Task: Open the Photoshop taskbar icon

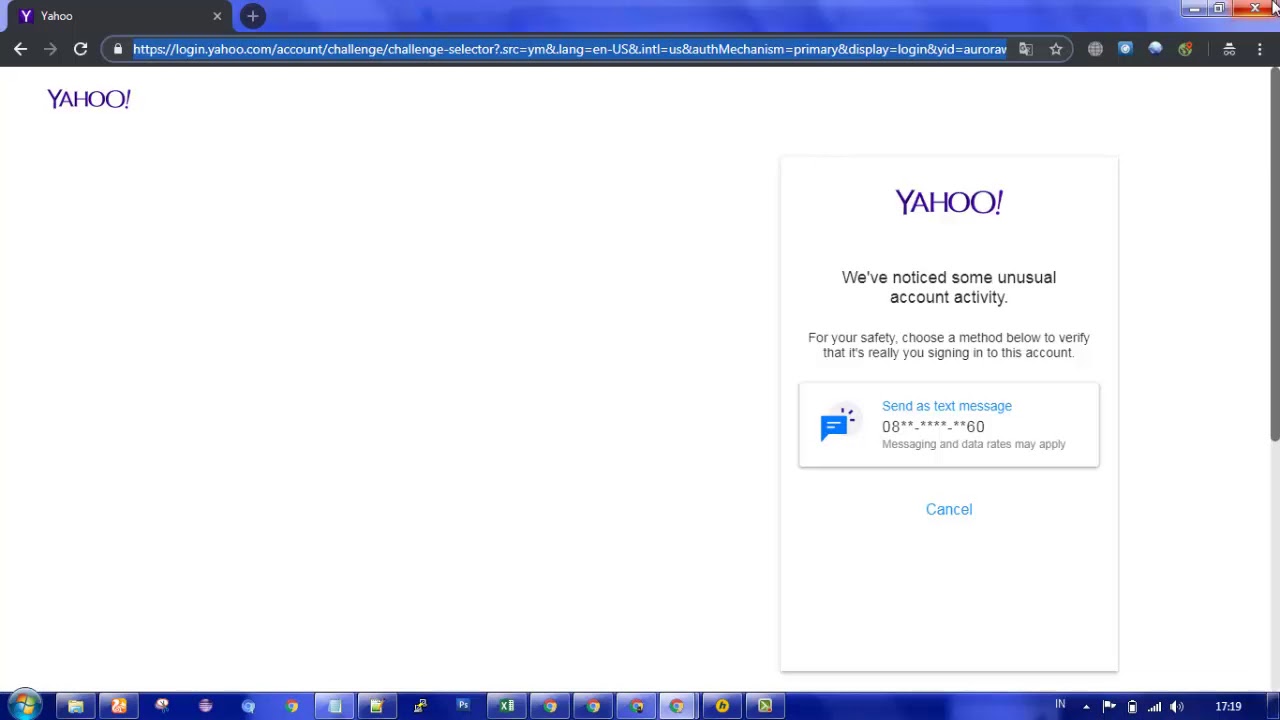Action: (463, 706)
